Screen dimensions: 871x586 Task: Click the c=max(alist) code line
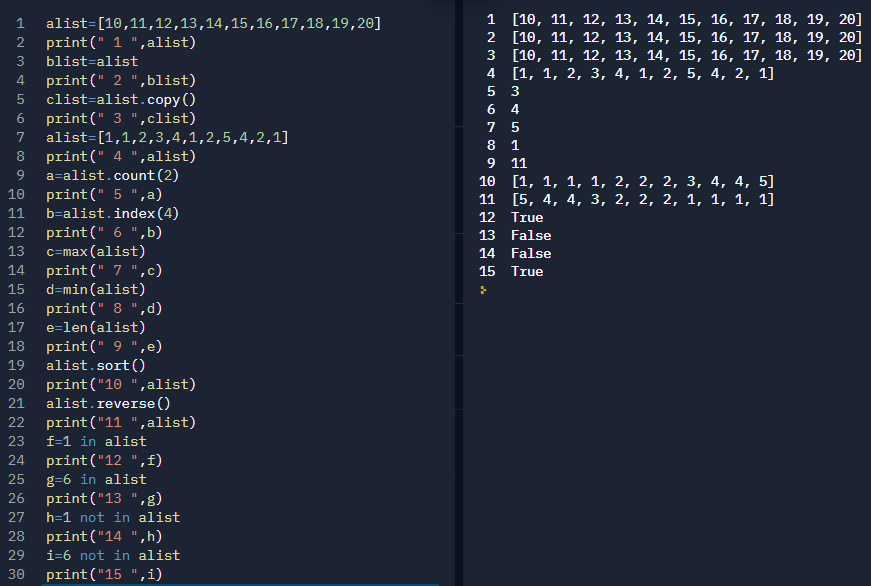pos(96,252)
